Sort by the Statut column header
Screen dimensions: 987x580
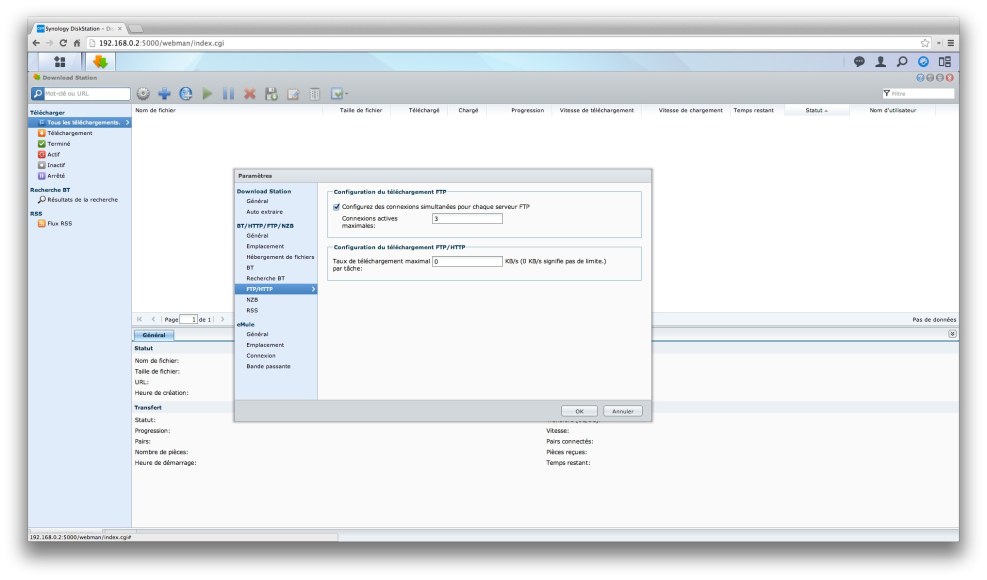tap(816, 110)
